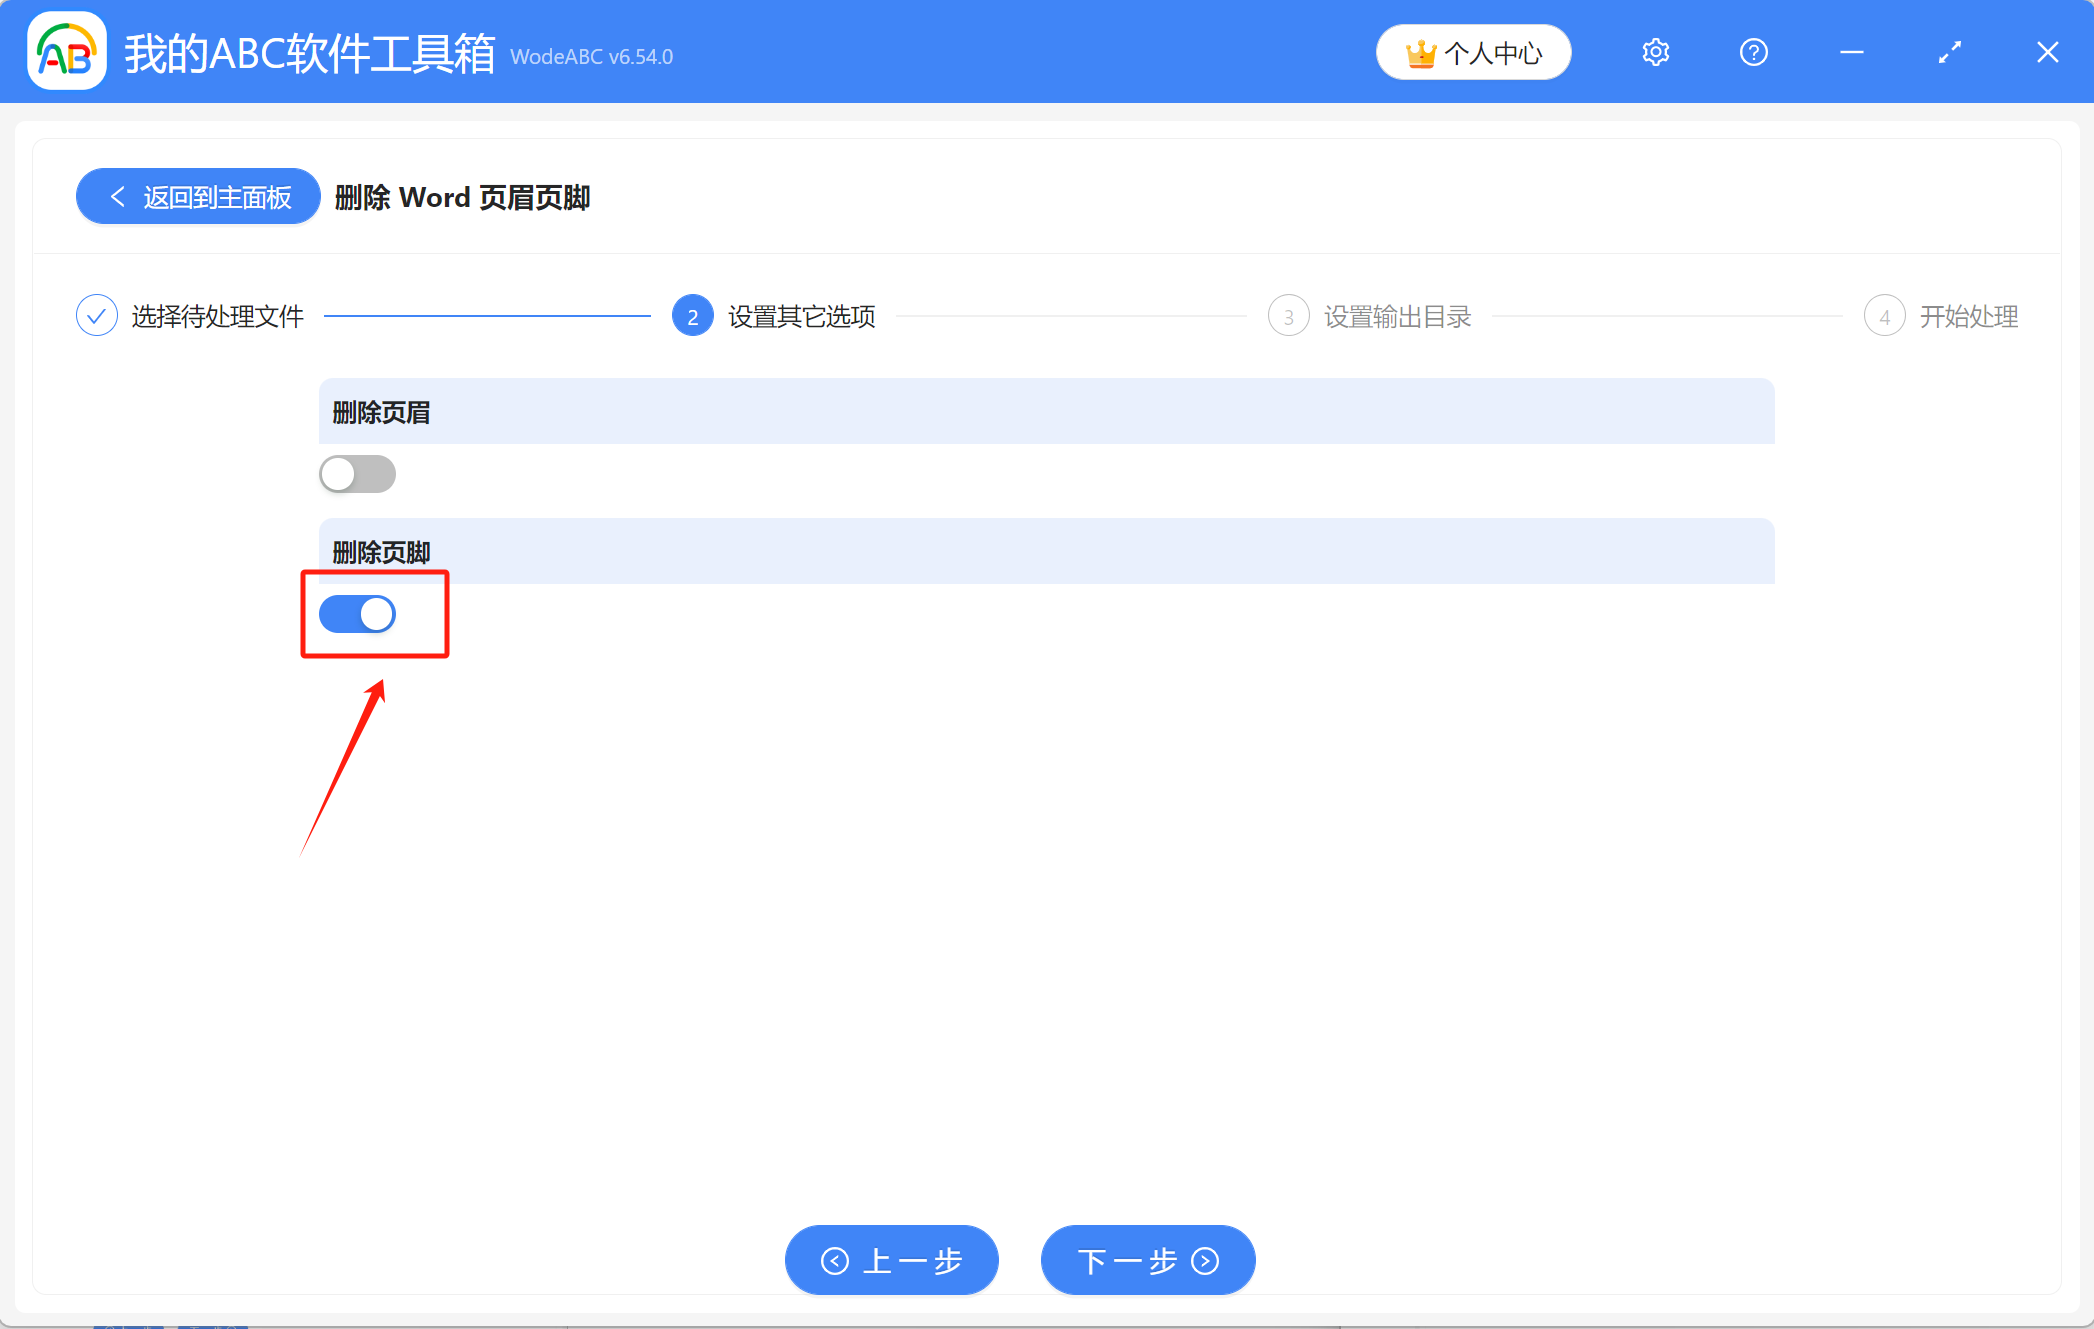
Task: Enable the 删除页眉 toggle switch
Action: (x=357, y=473)
